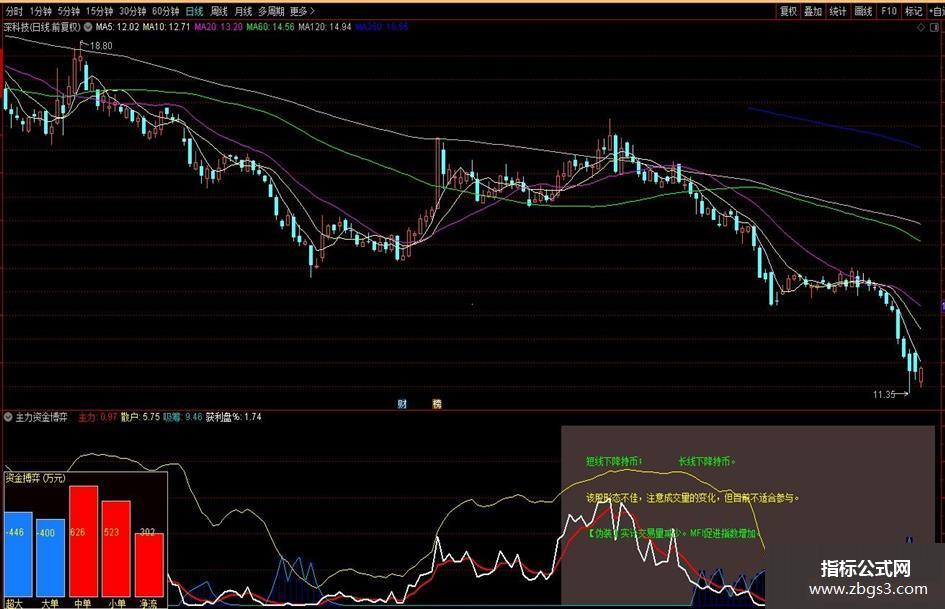The height and width of the screenshot is (609, 945).
Task: Click the 标记 mark button
Action: pyautogui.click(x=913, y=11)
